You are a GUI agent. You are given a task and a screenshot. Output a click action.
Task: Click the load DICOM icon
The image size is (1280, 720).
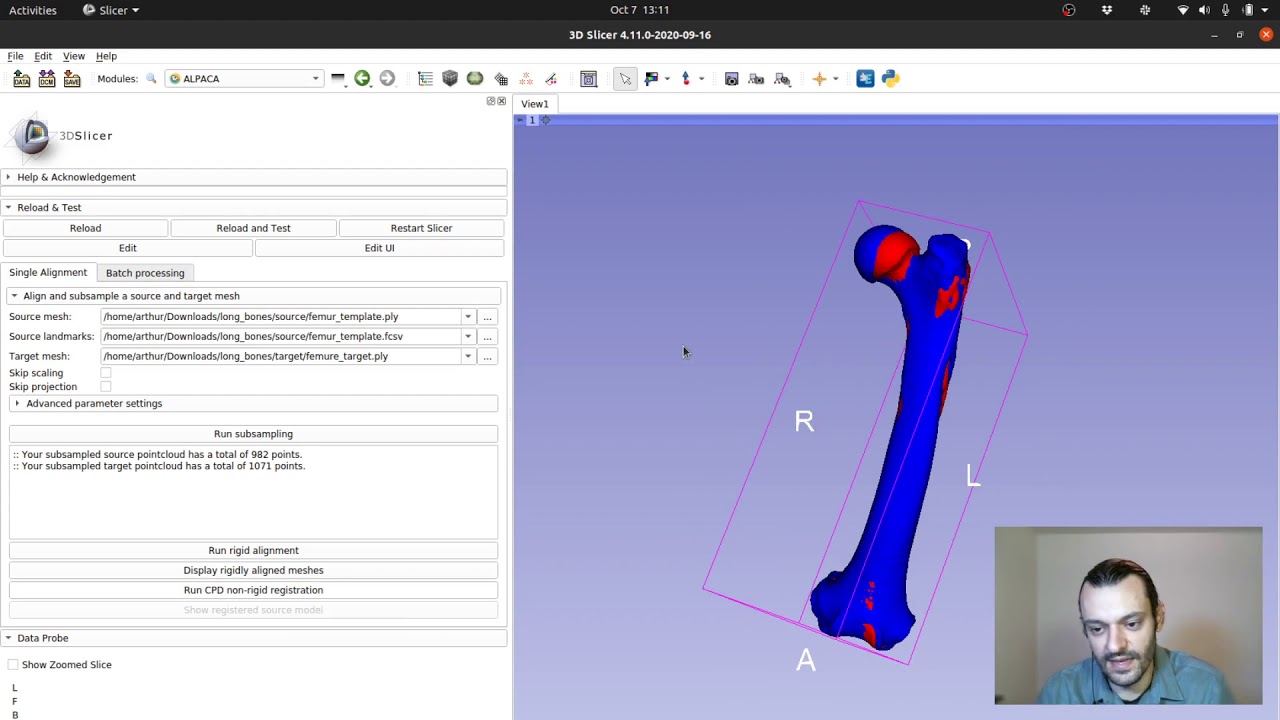click(46, 78)
